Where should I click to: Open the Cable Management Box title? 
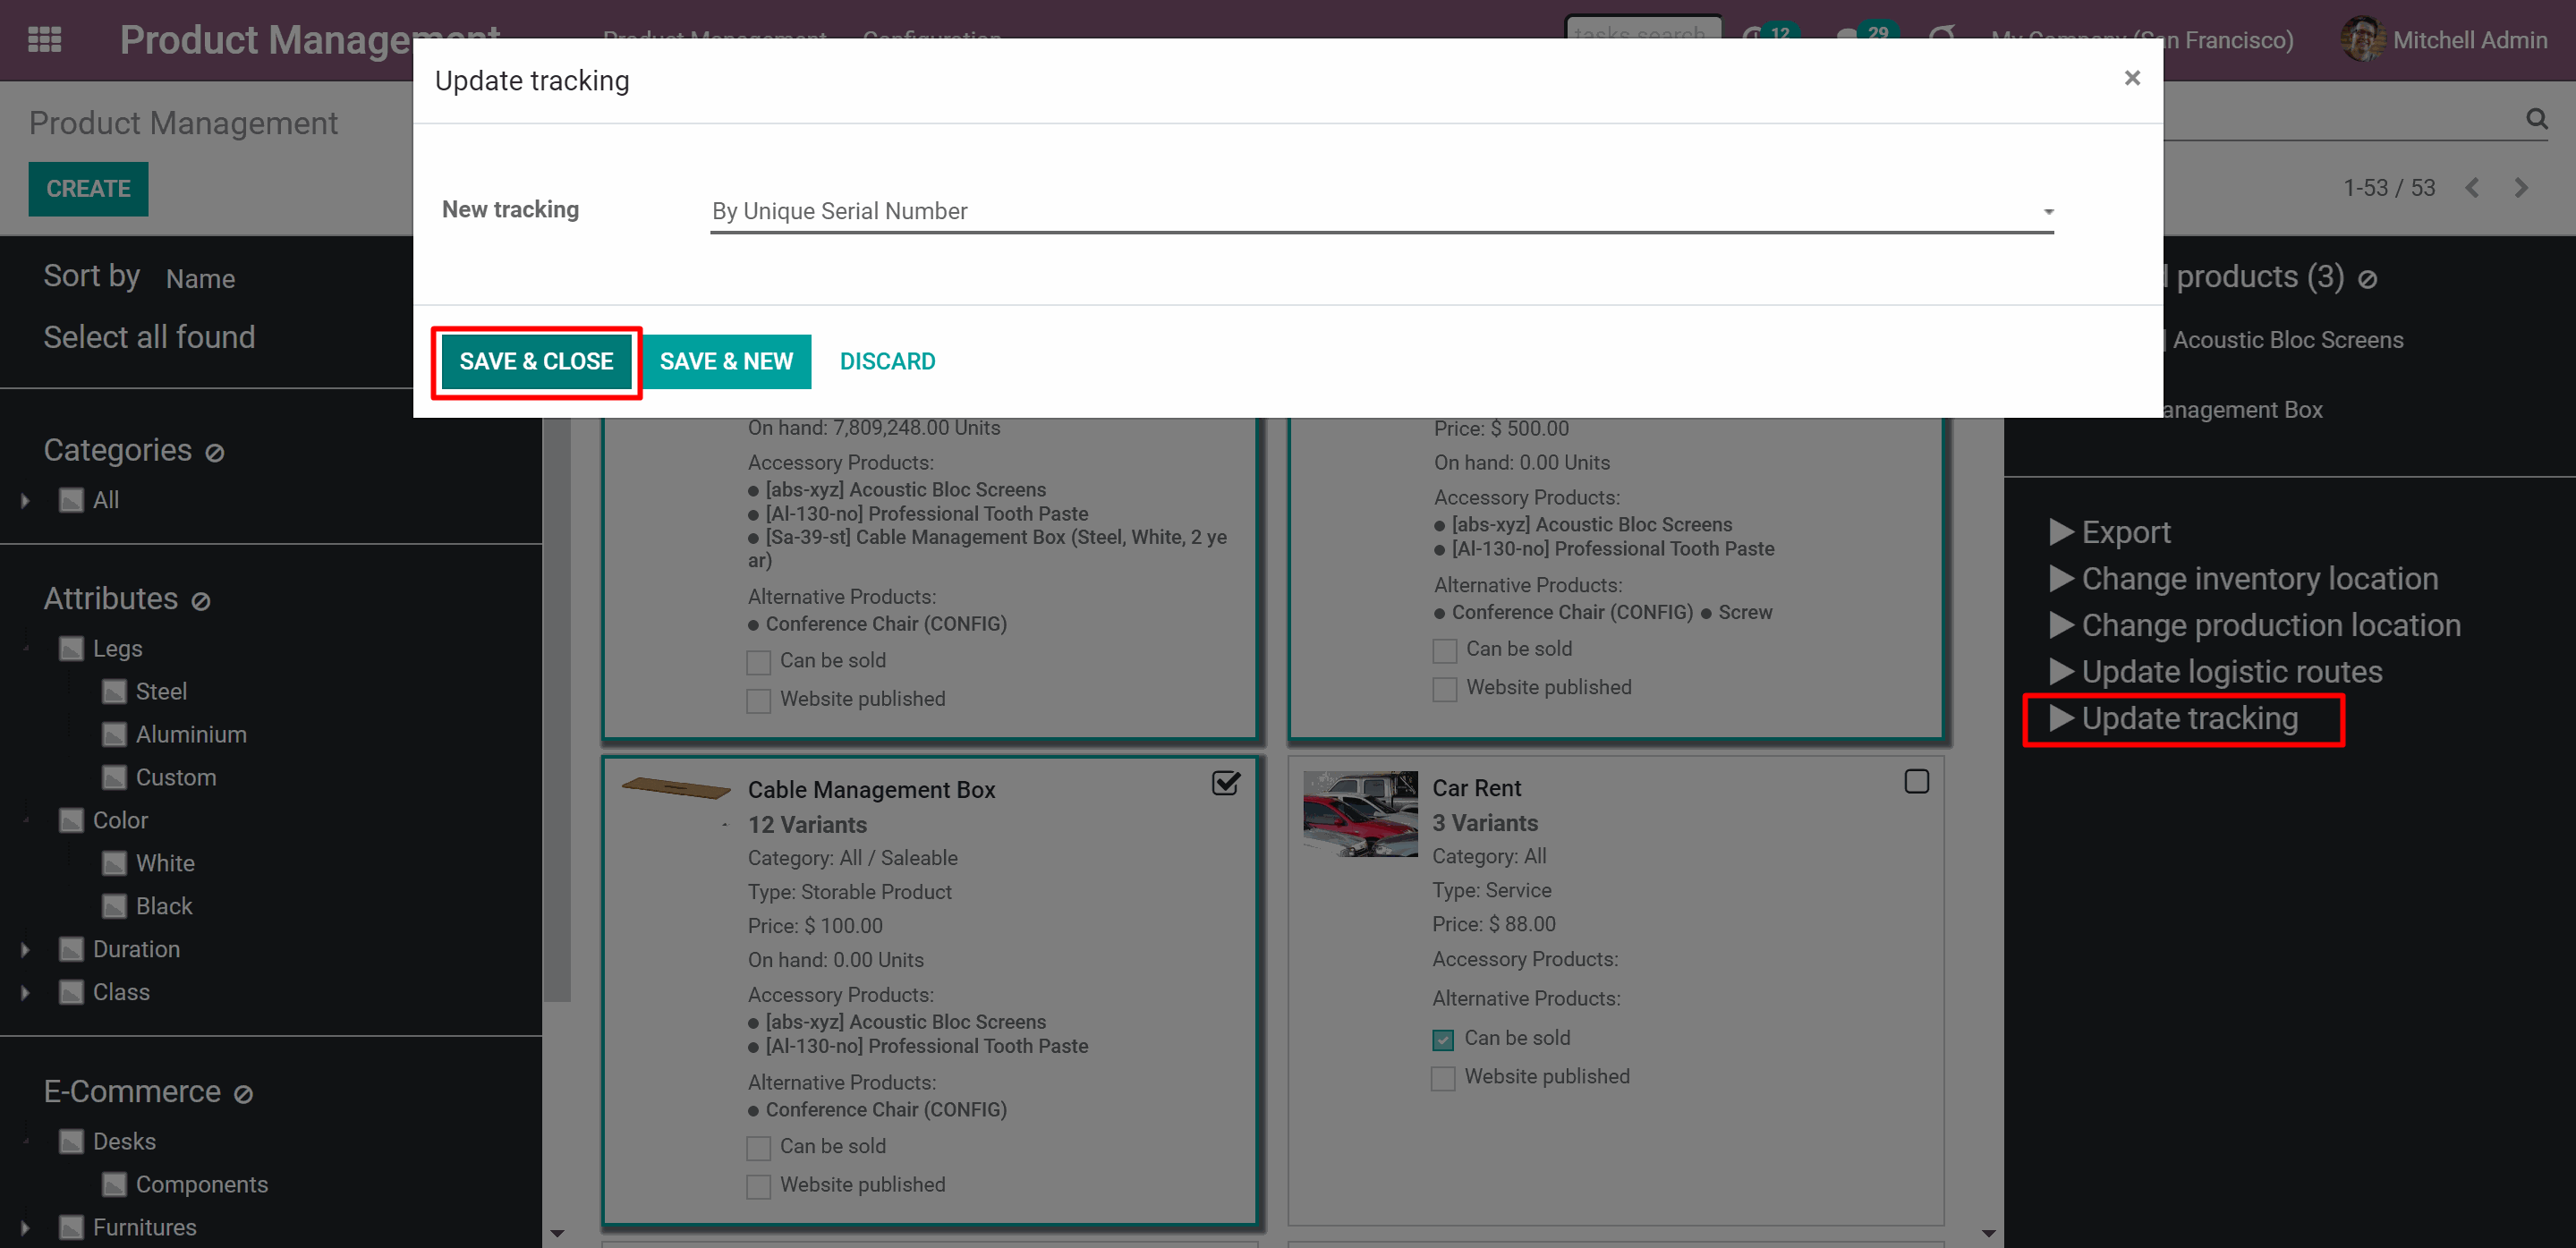point(871,790)
